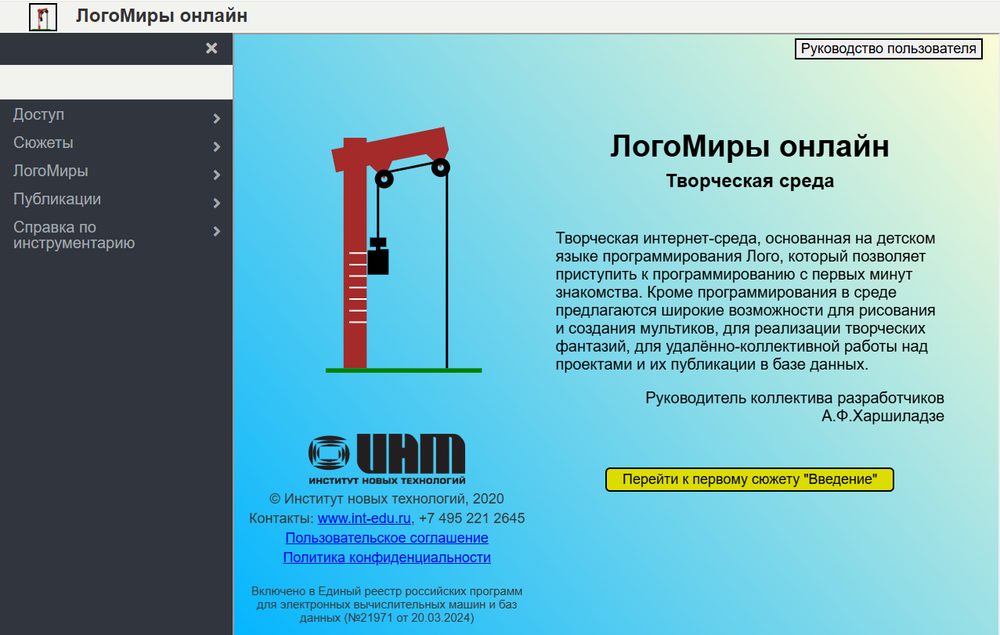Expand the Справка по инструментарию chevron
The height and width of the screenshot is (635, 1000).
[x=217, y=231]
